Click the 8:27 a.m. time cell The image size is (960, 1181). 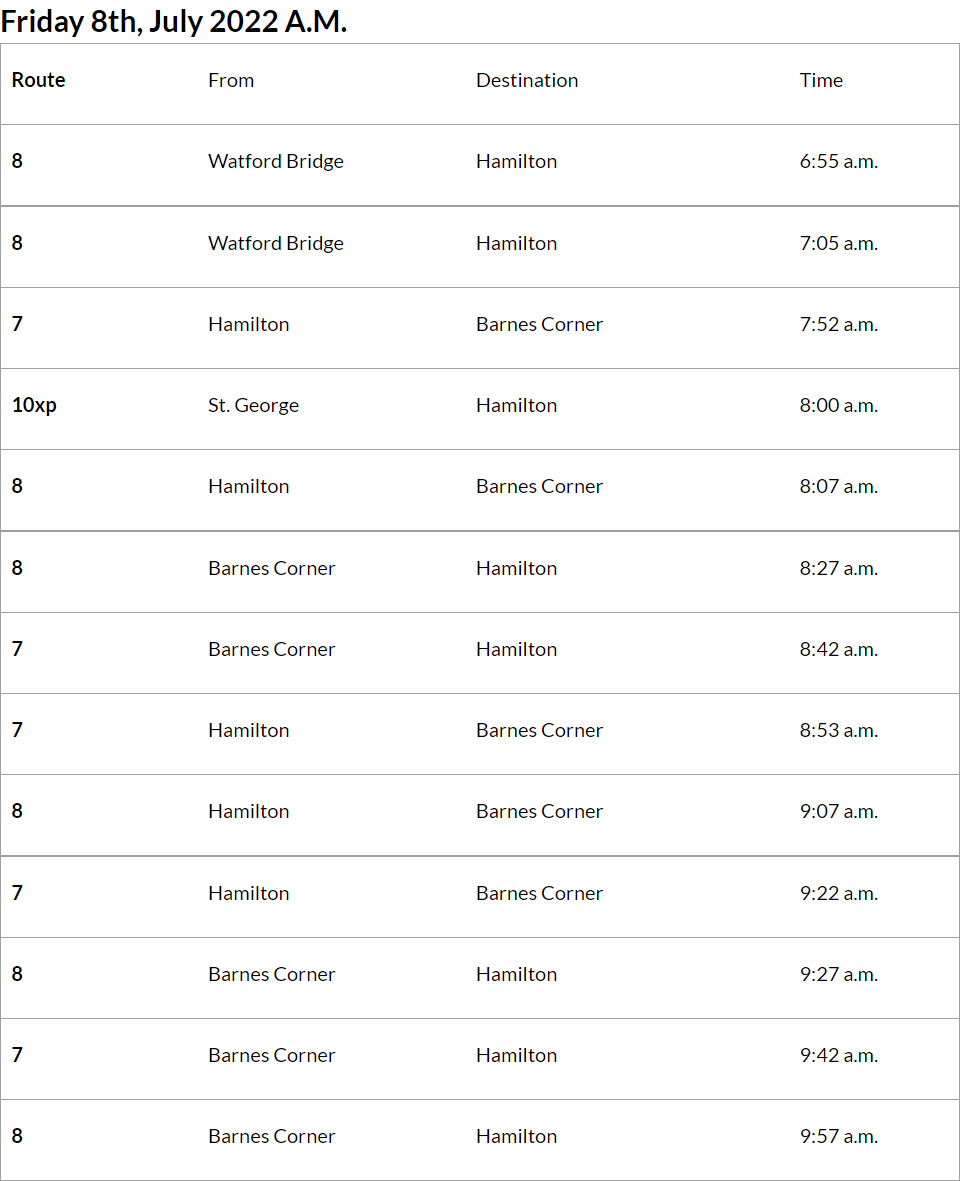point(838,569)
